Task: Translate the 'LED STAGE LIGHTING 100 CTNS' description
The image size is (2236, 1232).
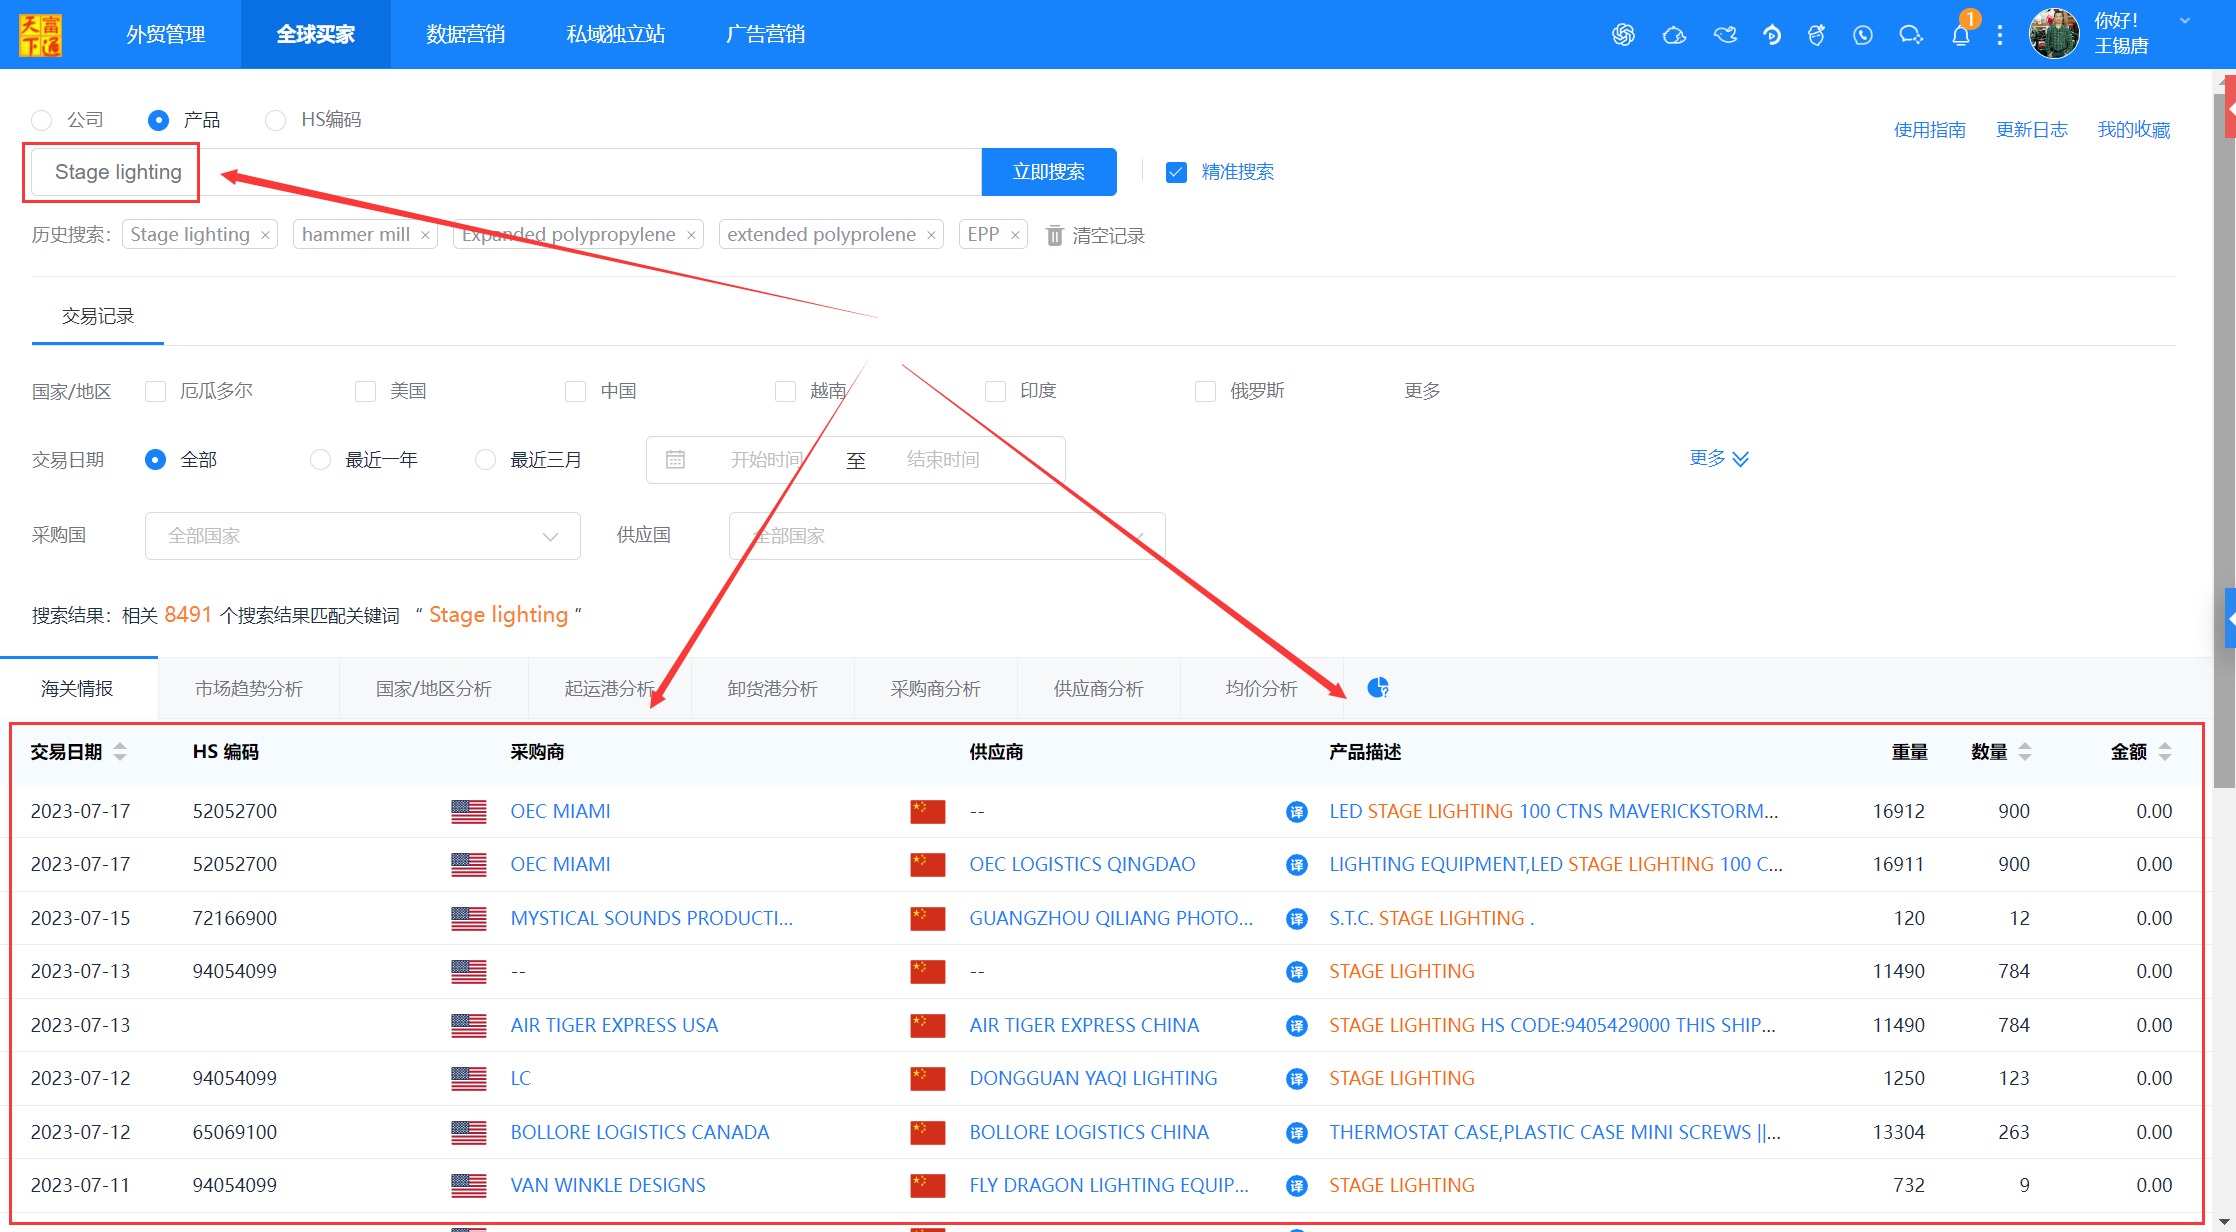Action: [x=1297, y=811]
